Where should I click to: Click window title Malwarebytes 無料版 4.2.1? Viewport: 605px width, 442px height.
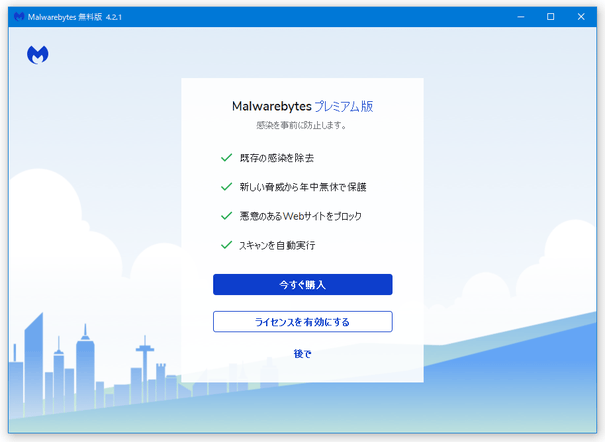[75, 17]
